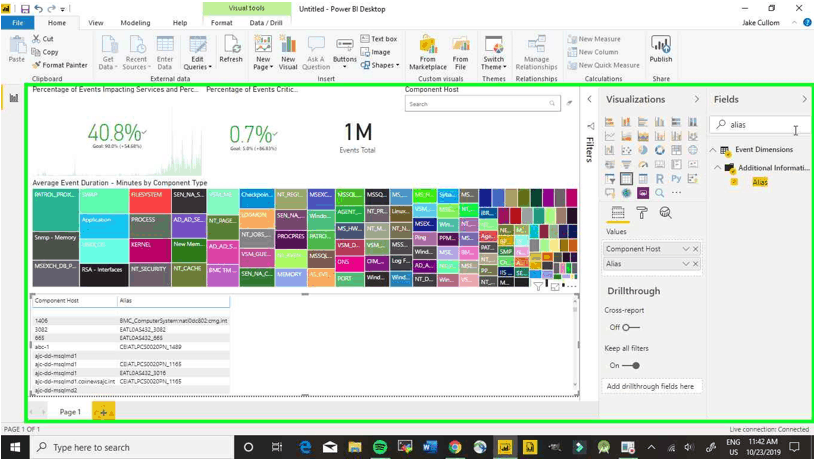816x460 pixels.
Task: Click Format Painter button
Action: click(x=59, y=65)
